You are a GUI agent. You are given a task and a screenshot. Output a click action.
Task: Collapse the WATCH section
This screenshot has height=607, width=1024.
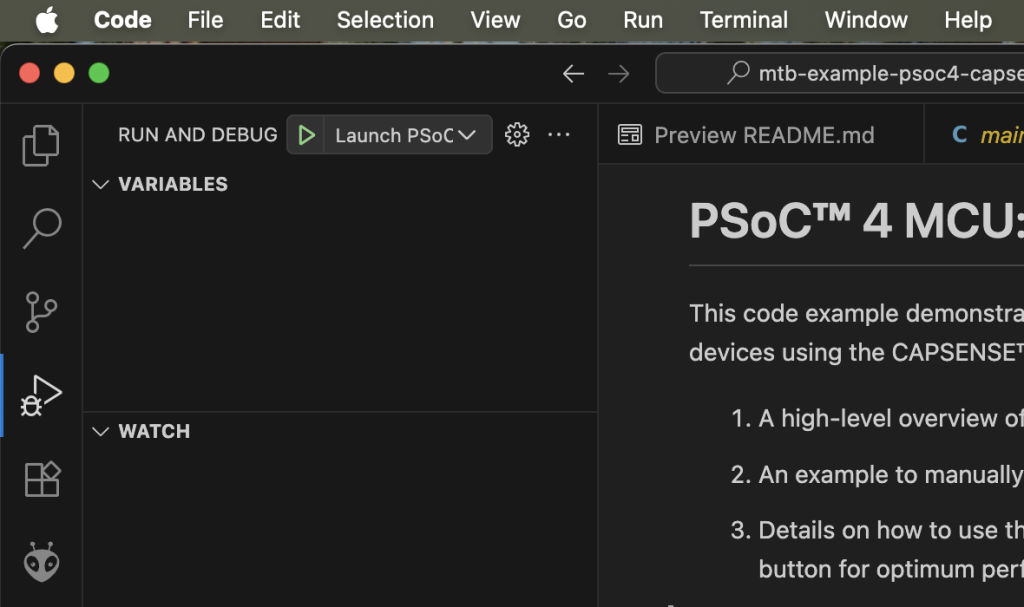pos(101,431)
